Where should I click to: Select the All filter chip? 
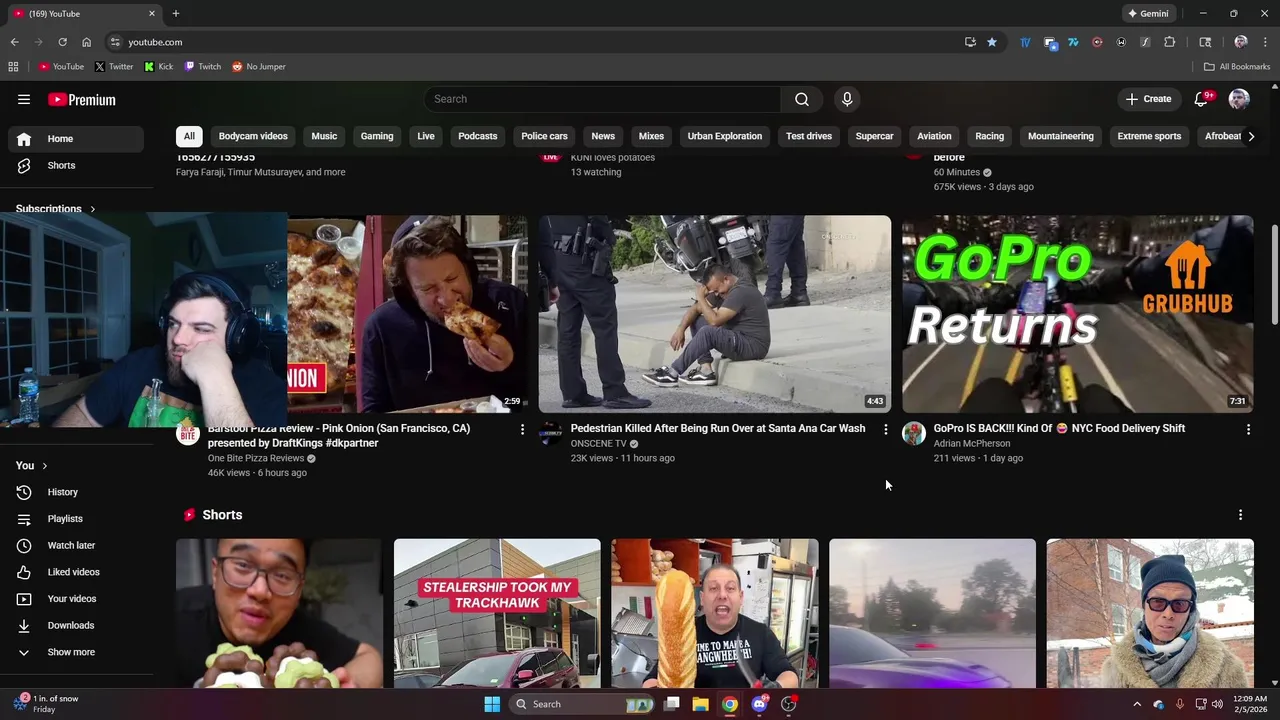pos(189,136)
